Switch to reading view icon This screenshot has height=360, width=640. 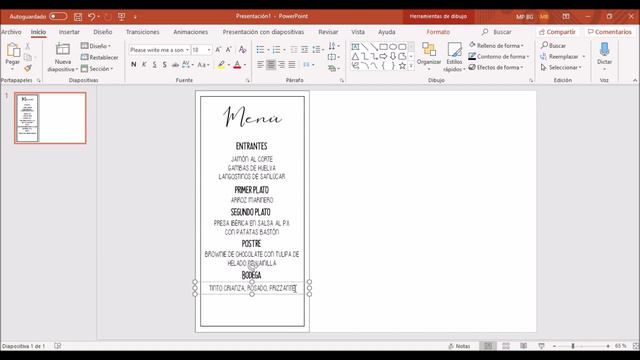[524, 346]
